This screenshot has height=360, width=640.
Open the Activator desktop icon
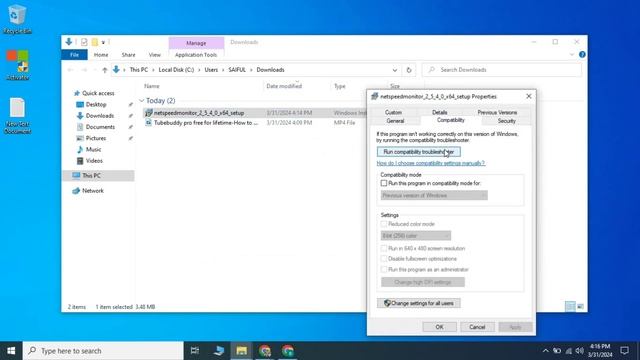tap(17, 64)
